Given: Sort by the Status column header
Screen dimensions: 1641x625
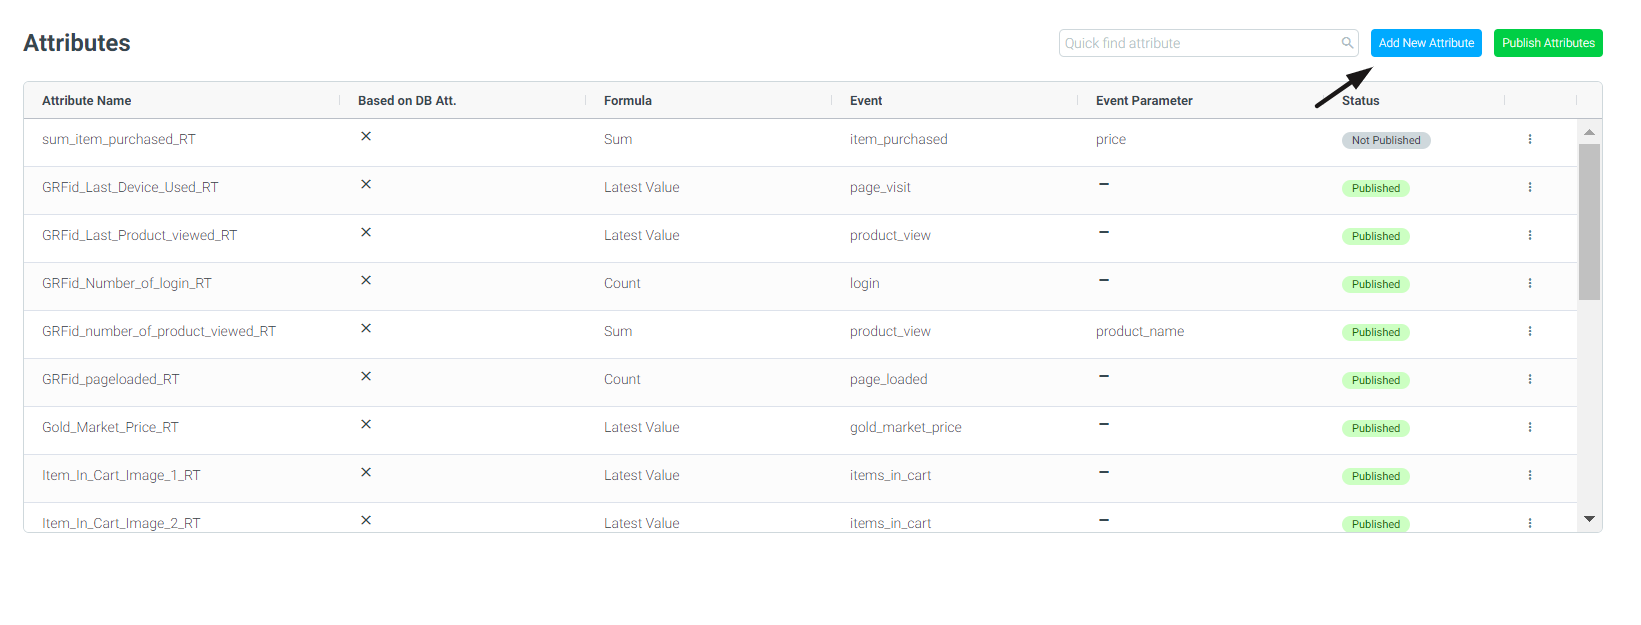Looking at the screenshot, I should click(1361, 101).
